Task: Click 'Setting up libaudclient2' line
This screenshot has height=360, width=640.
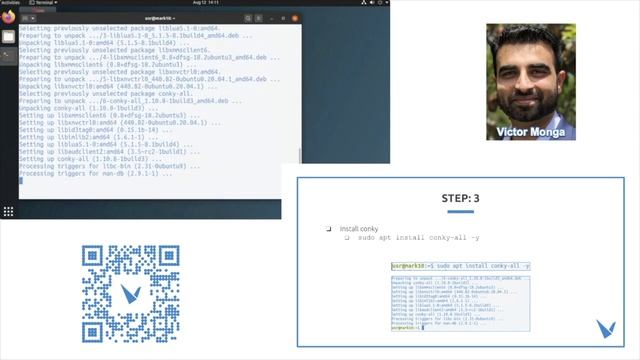Action: tap(109, 151)
